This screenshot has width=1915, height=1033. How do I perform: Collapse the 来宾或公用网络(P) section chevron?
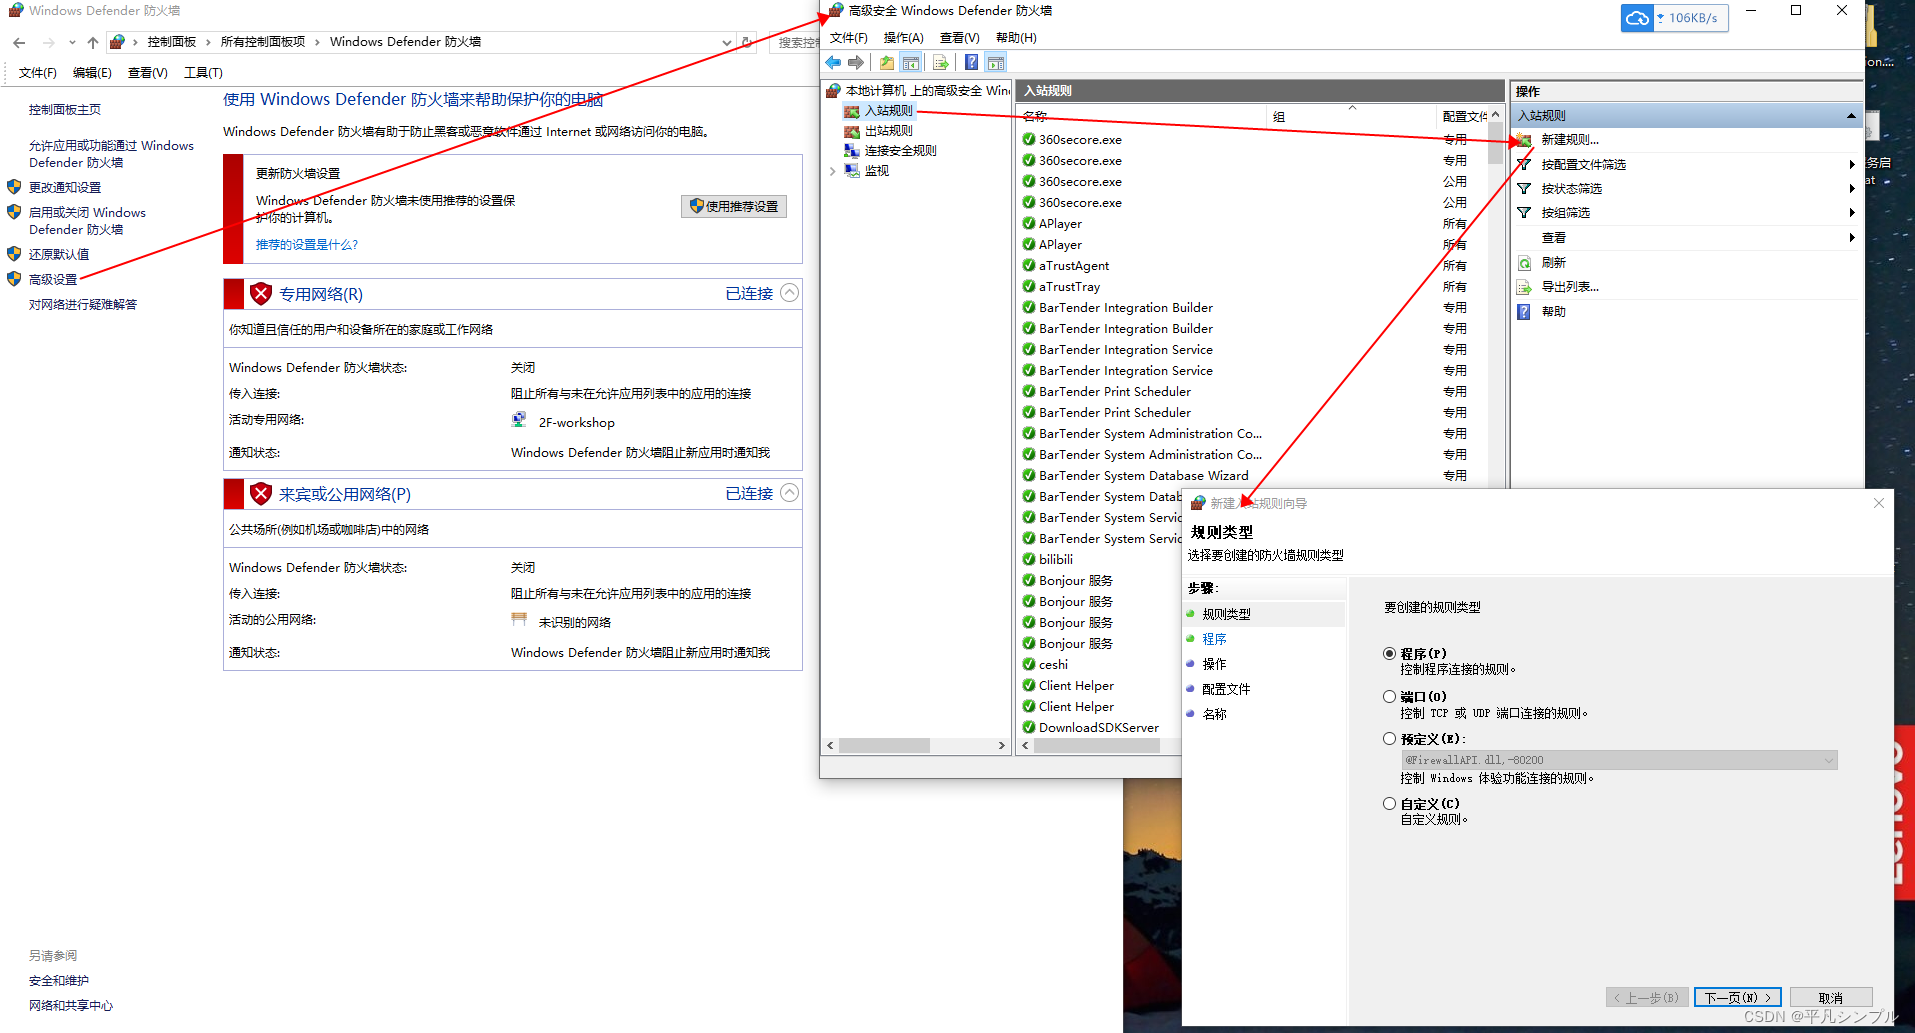click(x=789, y=493)
